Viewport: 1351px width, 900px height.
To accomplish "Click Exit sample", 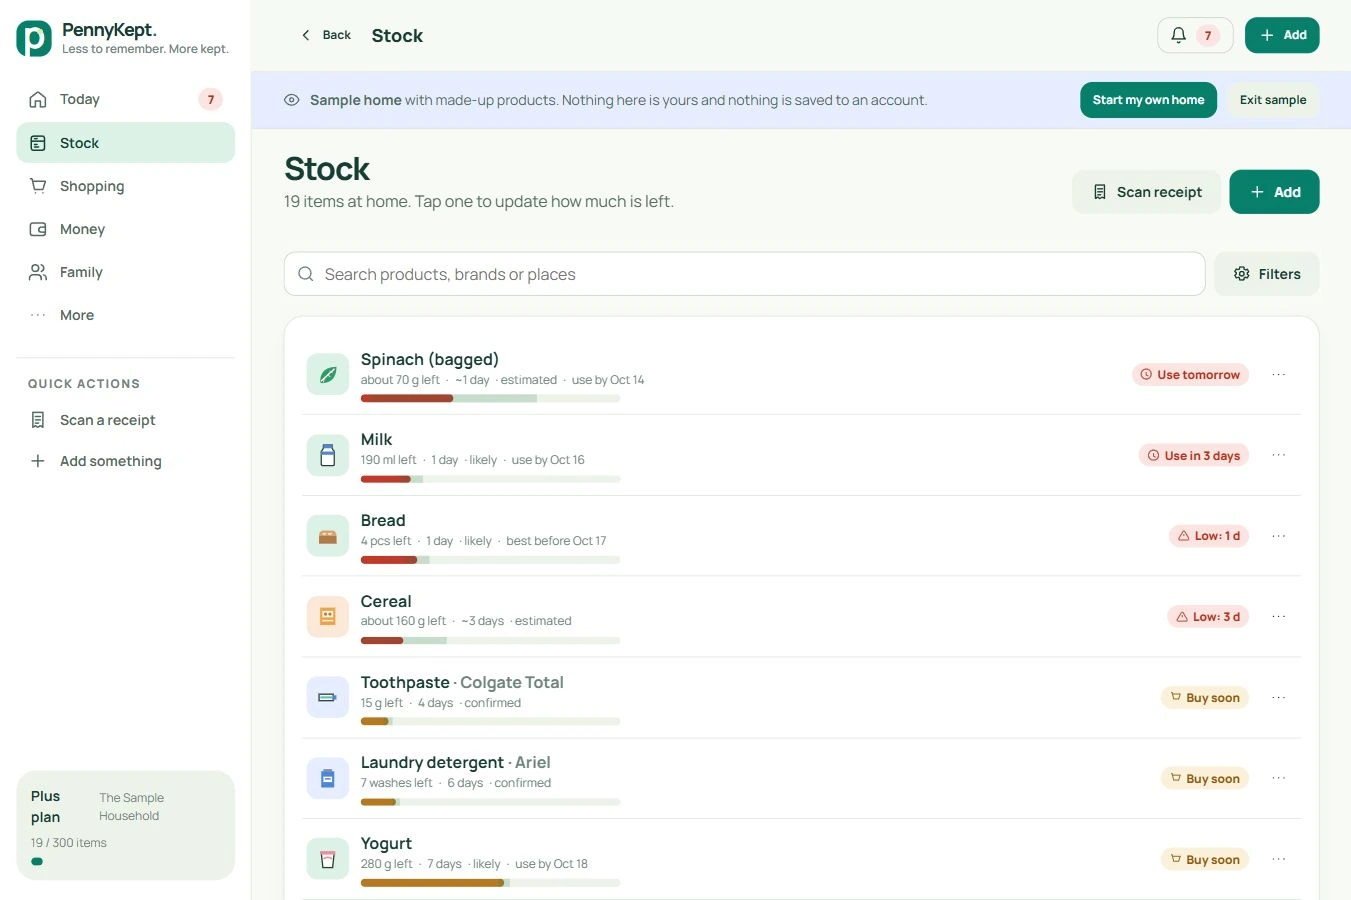I will (1273, 100).
